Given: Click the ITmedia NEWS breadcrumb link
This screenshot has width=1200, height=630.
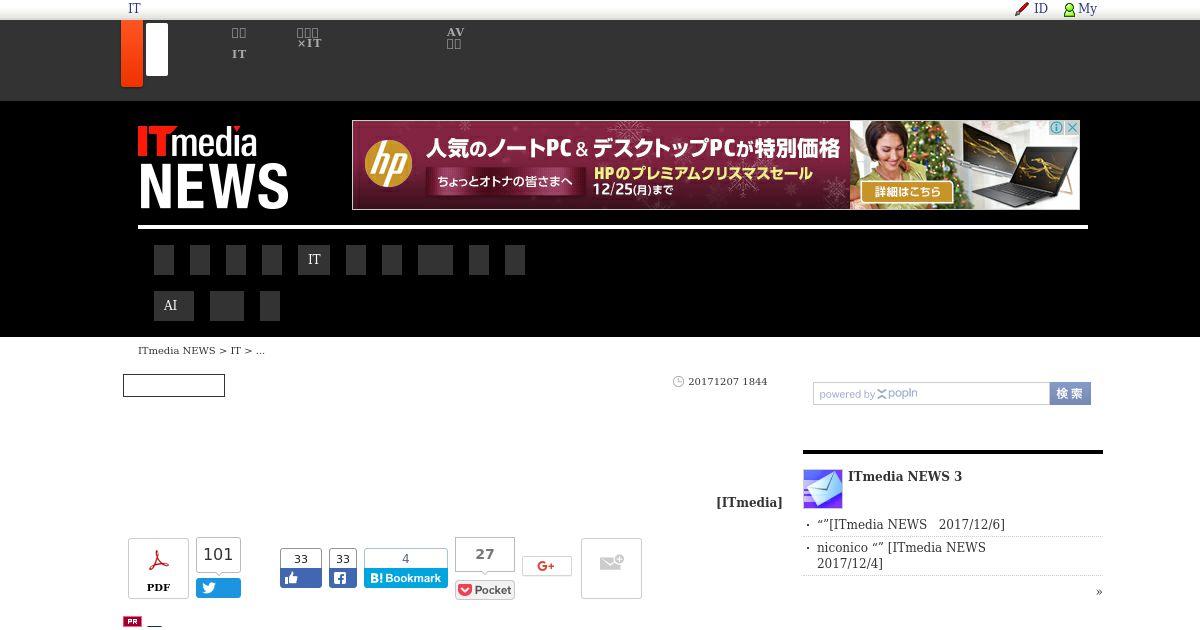Looking at the screenshot, I should 177,351.
